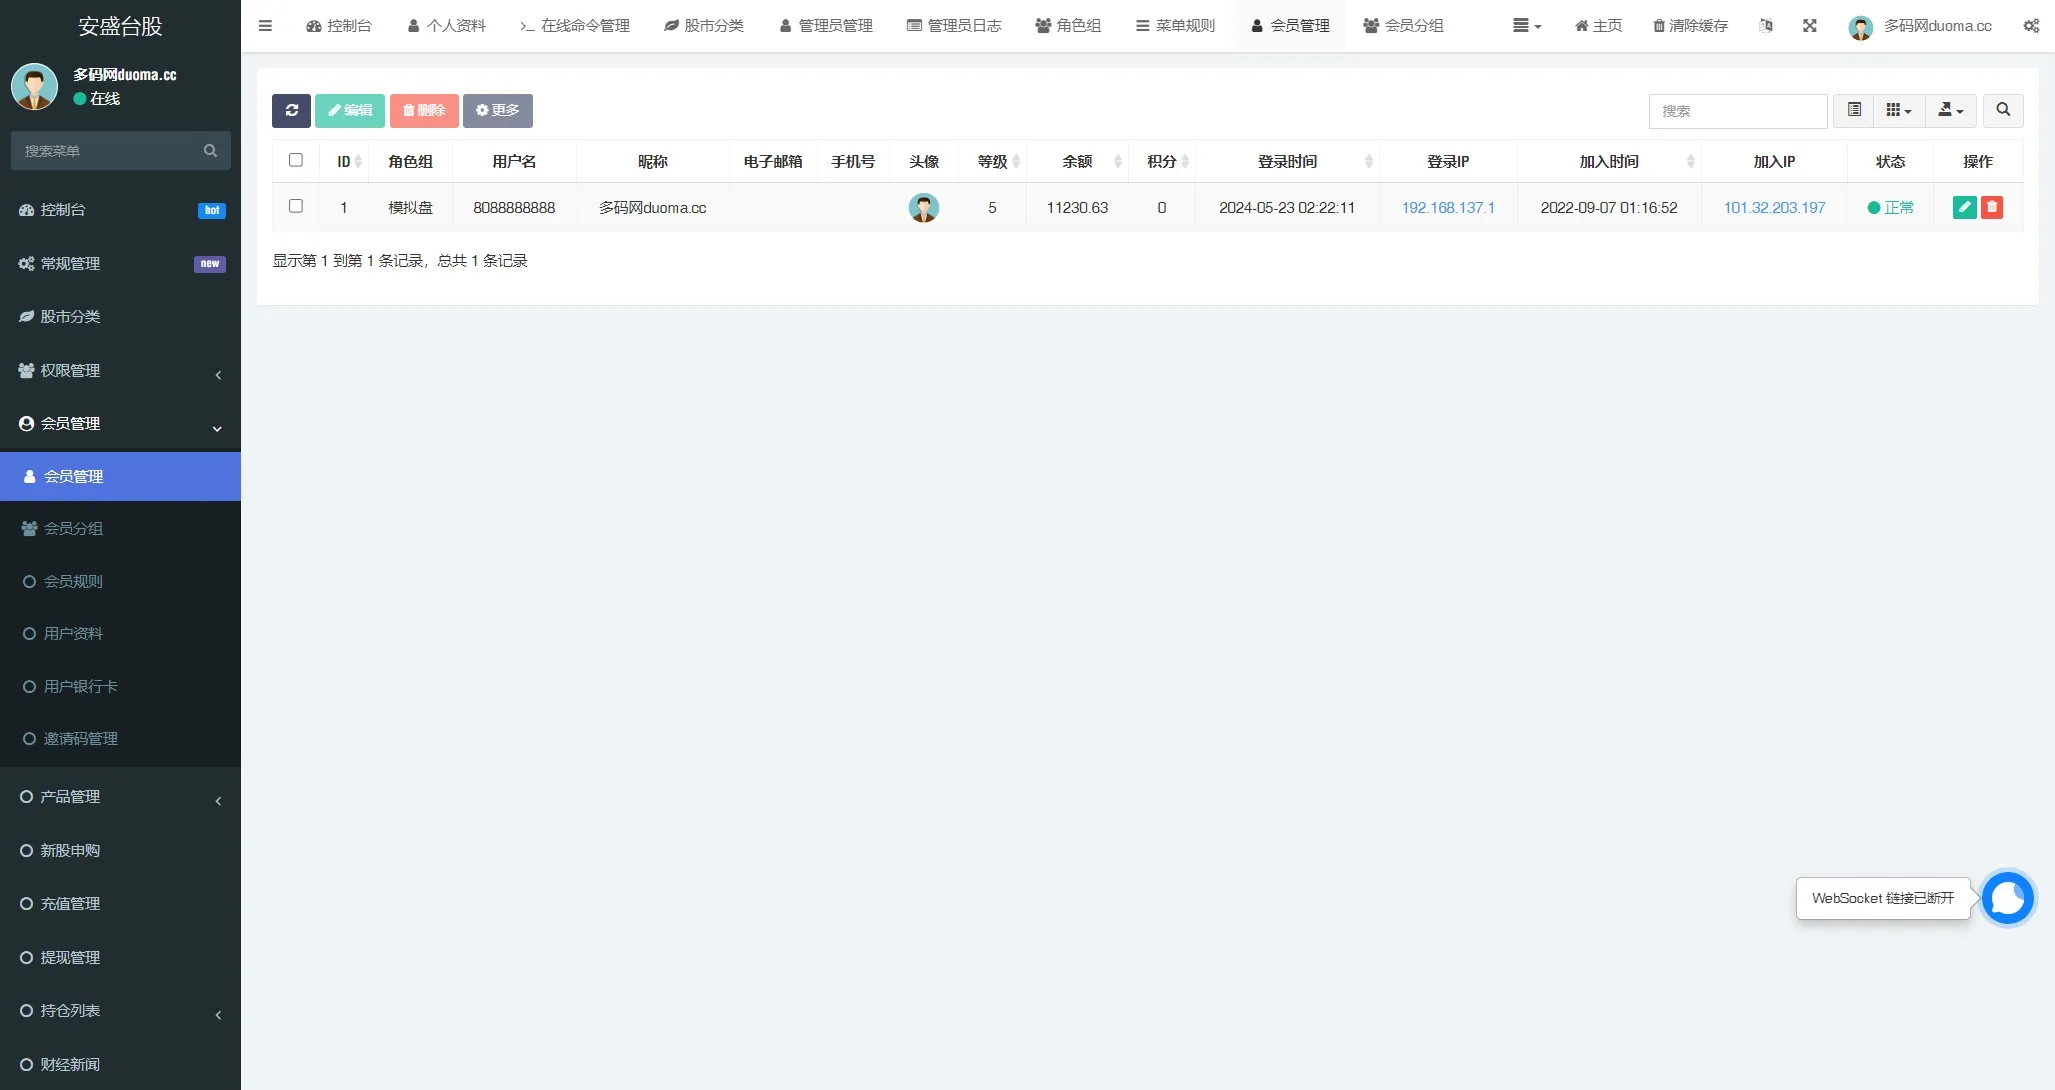This screenshot has width=2055, height=1090.
Task: Check the checkbox for member row ID 1
Action: tap(296, 207)
